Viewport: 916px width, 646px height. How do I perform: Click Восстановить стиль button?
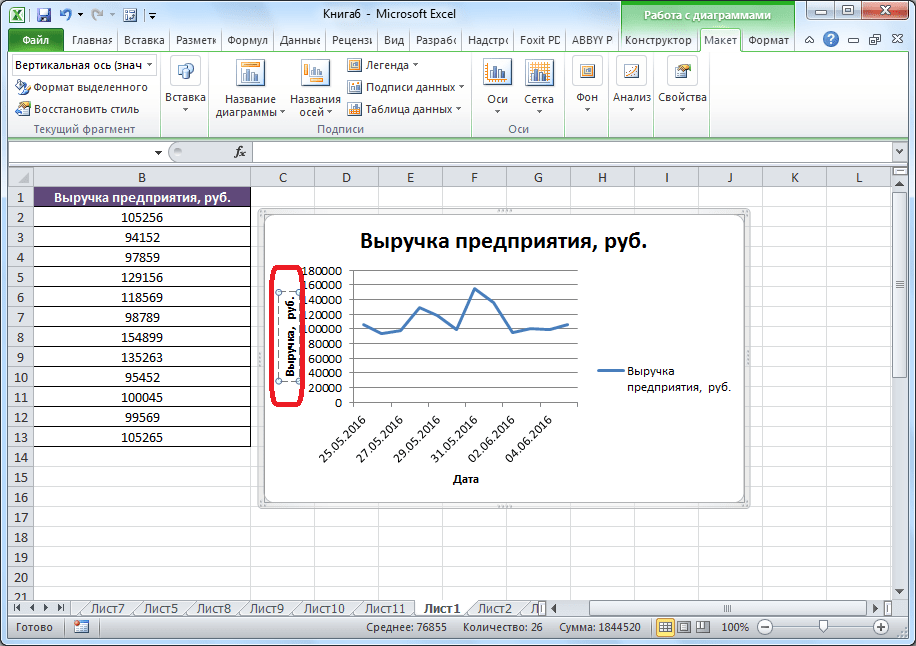tap(78, 109)
